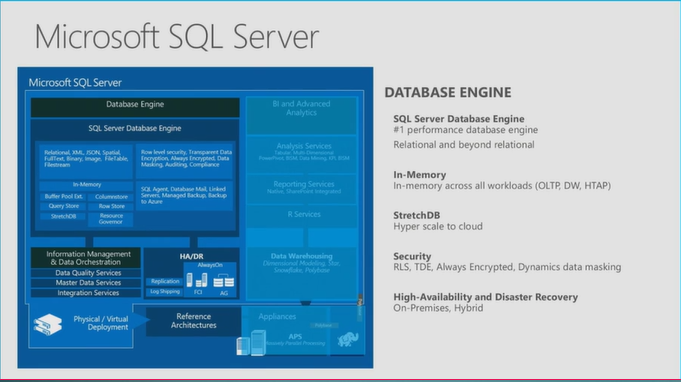Screen dimensions: 681x382
Task: Click the 'In-Memory' bar in the diagram
Action: tap(86, 185)
